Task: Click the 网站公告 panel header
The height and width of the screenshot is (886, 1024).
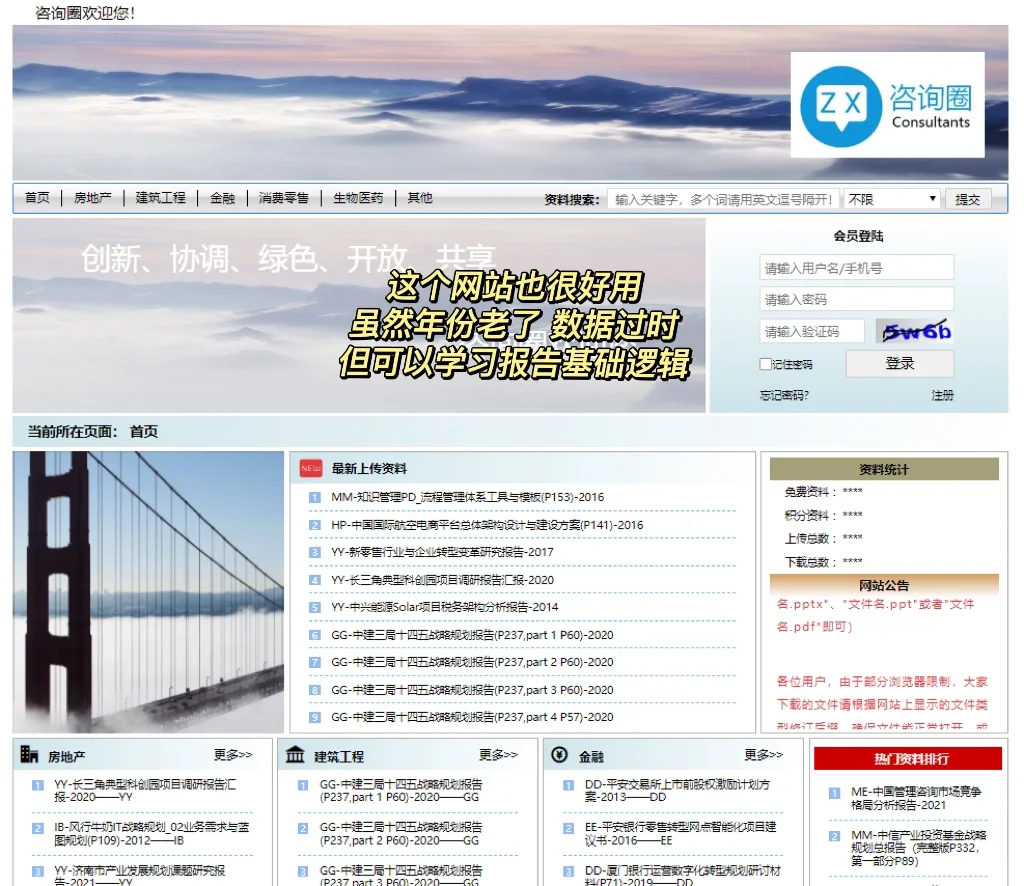Action: point(884,585)
